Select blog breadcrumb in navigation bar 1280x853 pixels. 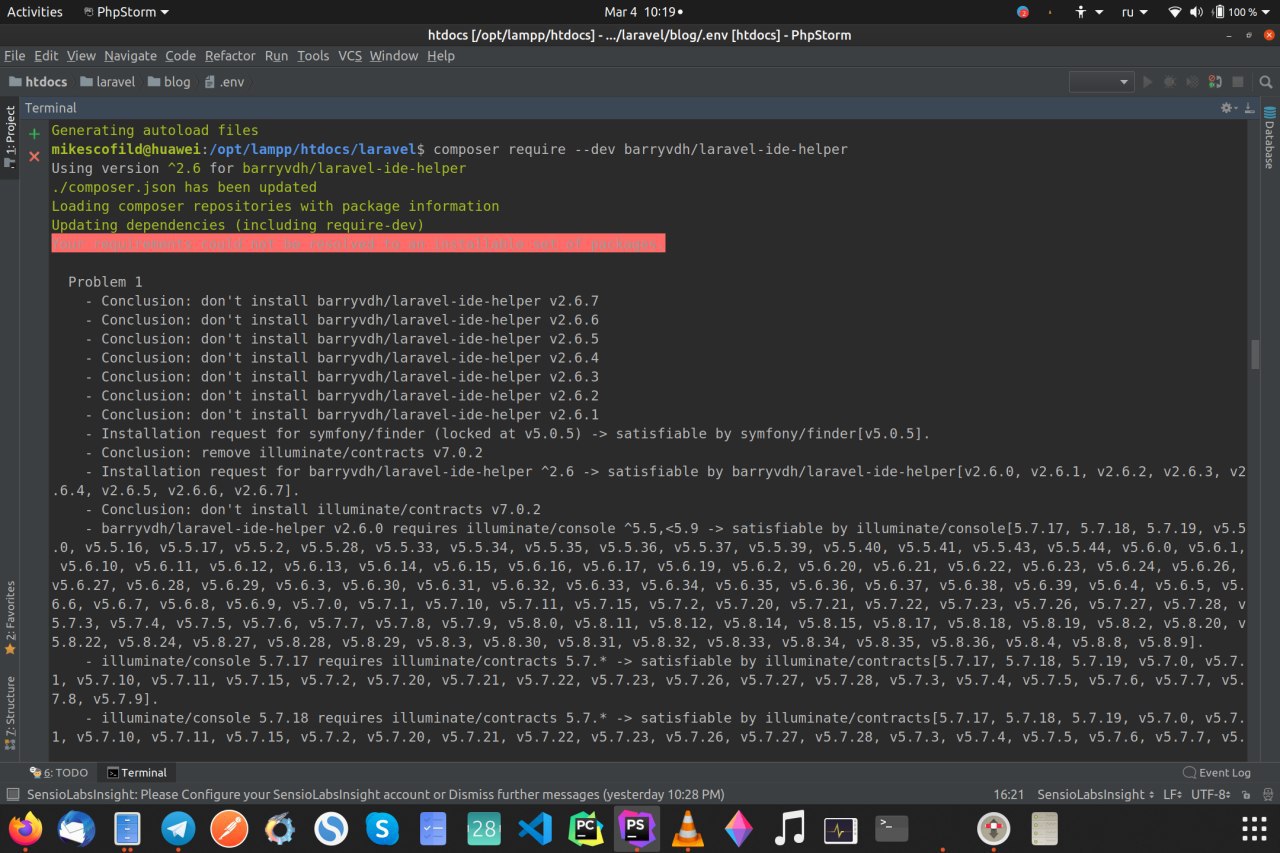169,82
